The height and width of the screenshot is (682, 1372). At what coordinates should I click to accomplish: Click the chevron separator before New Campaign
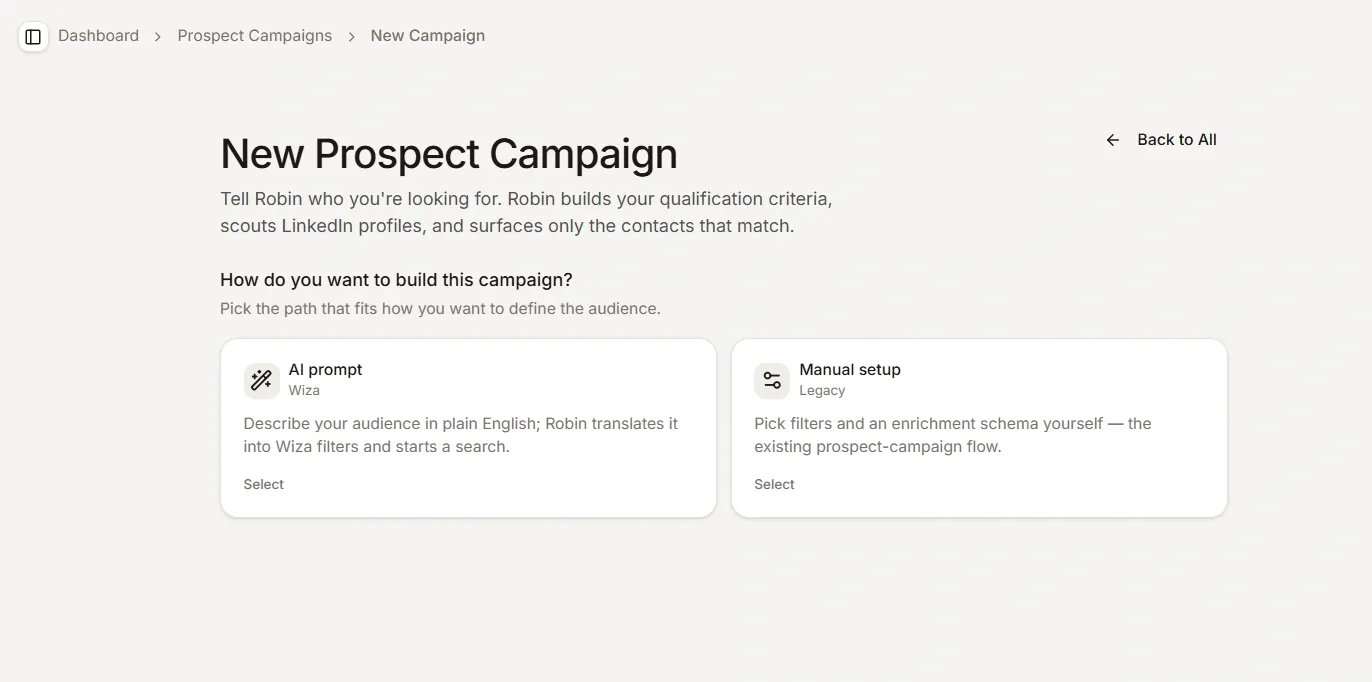[351, 36]
